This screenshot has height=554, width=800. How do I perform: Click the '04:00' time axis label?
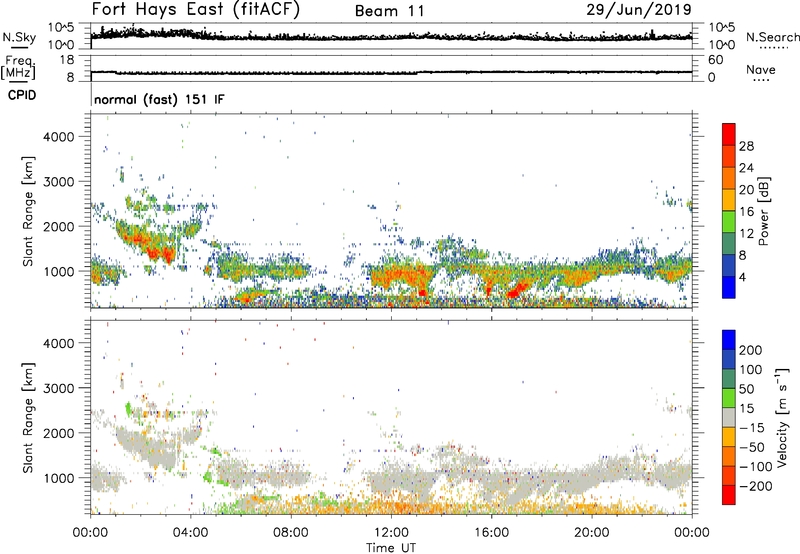coord(190,533)
